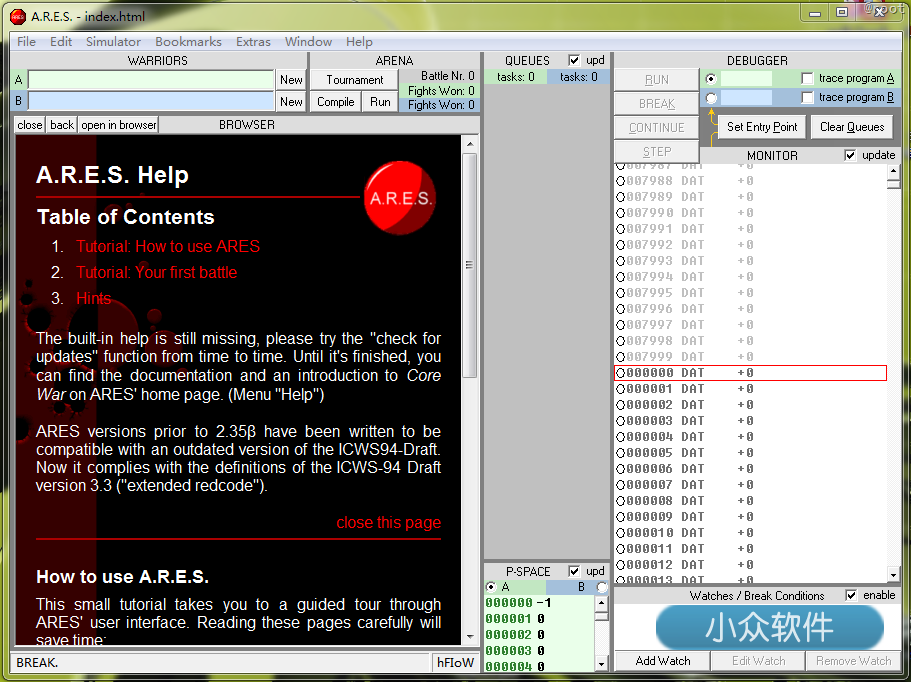
Task: Click New button for warrior A
Action: pyautogui.click(x=291, y=80)
